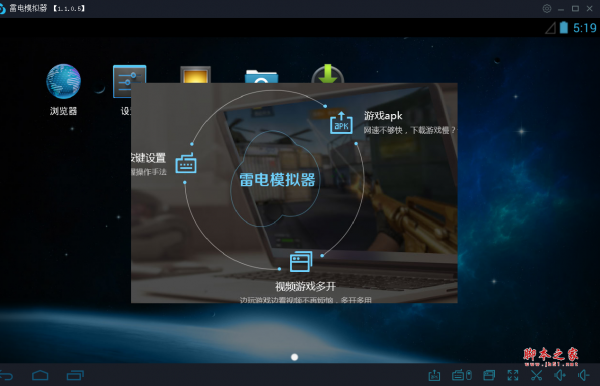Open the 浏览器 browser app
This screenshot has width=600, height=386.
pyautogui.click(x=63, y=81)
